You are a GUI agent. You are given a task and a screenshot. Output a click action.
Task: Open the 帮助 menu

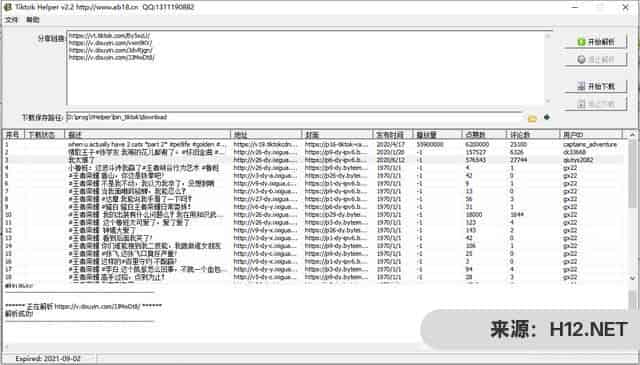click(x=33, y=20)
